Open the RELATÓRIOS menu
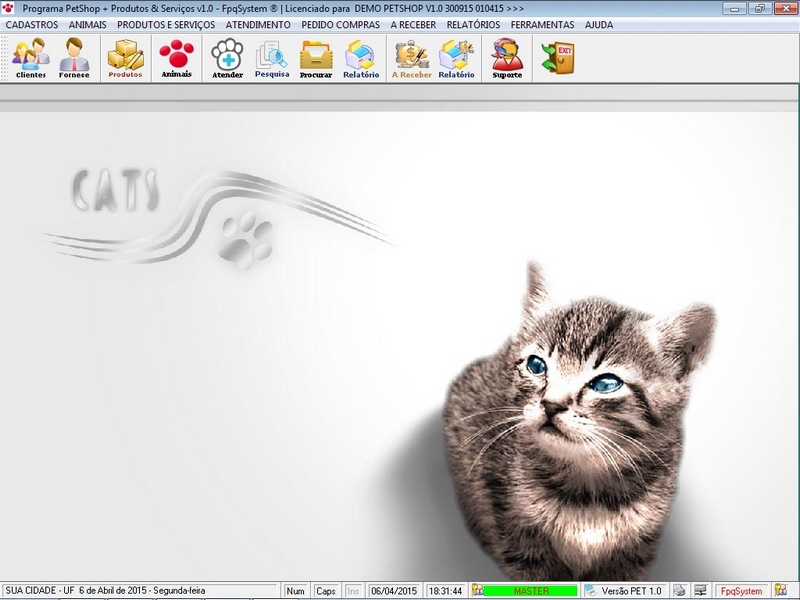Image resolution: width=800 pixels, height=600 pixels. (x=473, y=24)
